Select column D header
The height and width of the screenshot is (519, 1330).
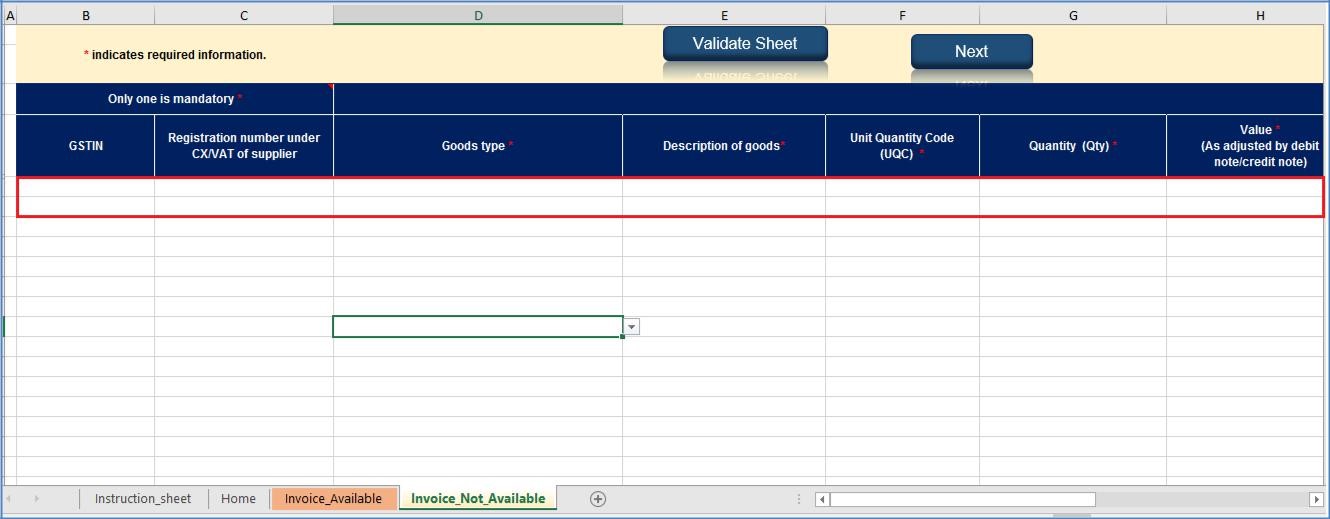pyautogui.click(x=478, y=15)
